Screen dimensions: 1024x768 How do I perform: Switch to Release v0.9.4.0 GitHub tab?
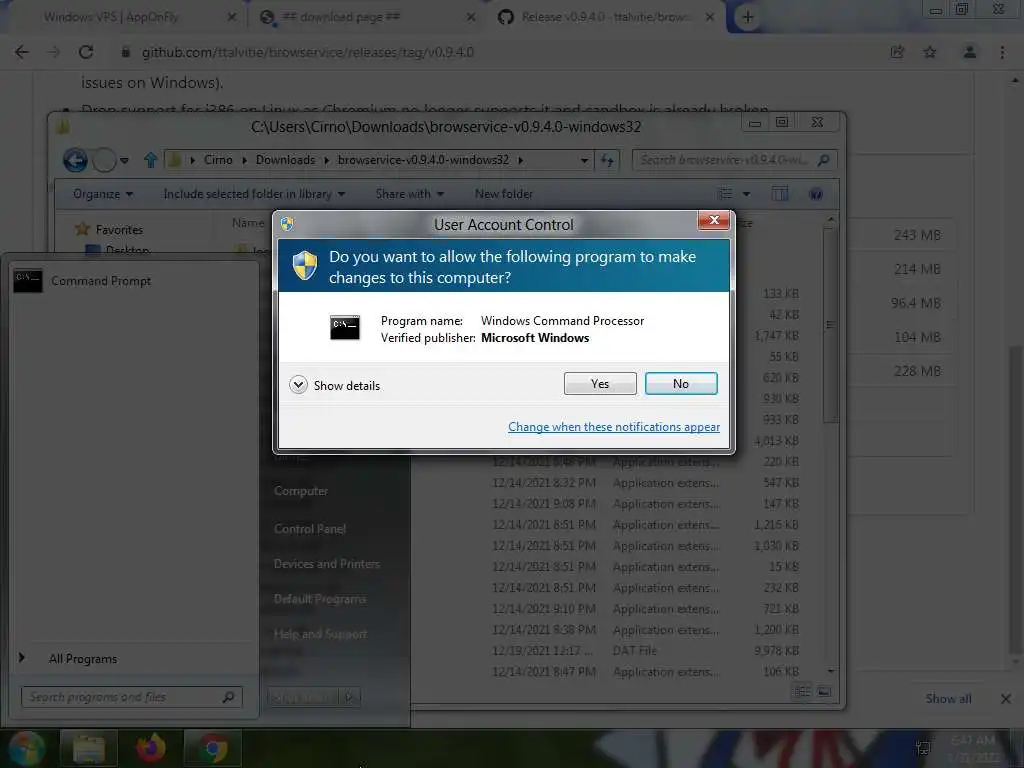(605, 17)
